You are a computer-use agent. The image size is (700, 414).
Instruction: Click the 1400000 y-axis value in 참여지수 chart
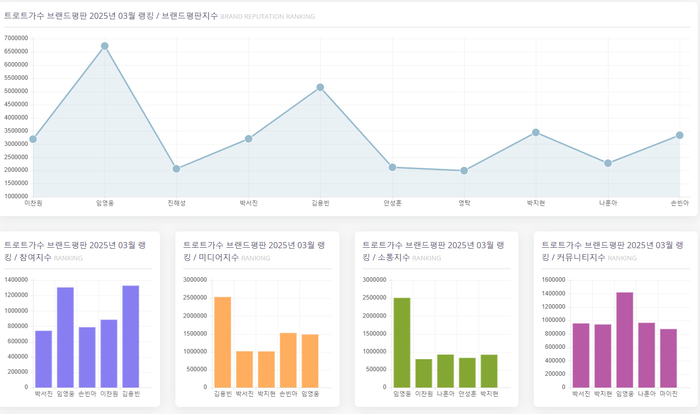tap(16, 280)
